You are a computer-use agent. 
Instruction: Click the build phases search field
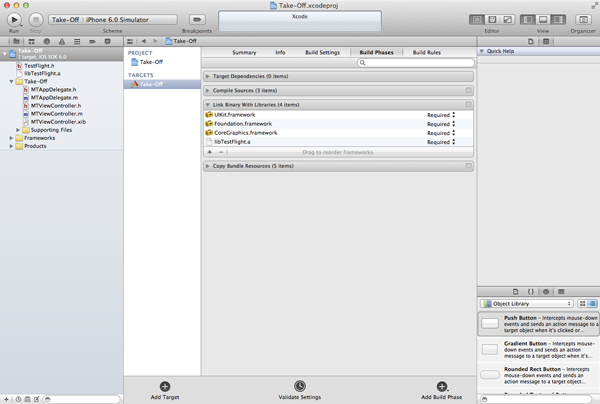pos(416,63)
